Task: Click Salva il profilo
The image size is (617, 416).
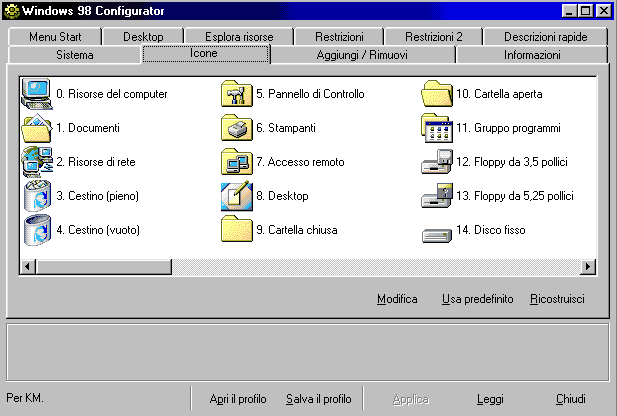Action: (319, 399)
